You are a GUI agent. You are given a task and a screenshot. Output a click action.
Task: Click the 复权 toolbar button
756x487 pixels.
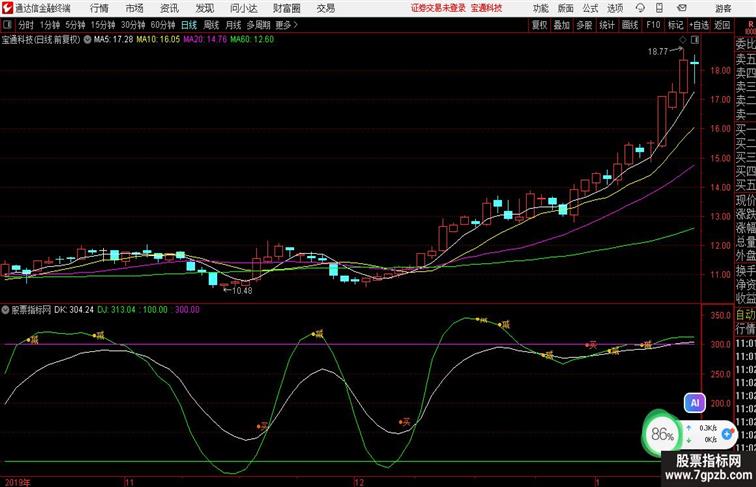coord(540,25)
